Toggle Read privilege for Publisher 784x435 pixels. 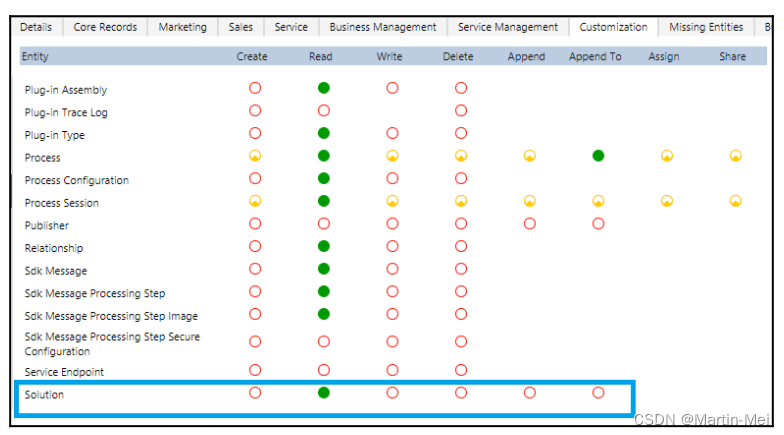[x=324, y=224]
